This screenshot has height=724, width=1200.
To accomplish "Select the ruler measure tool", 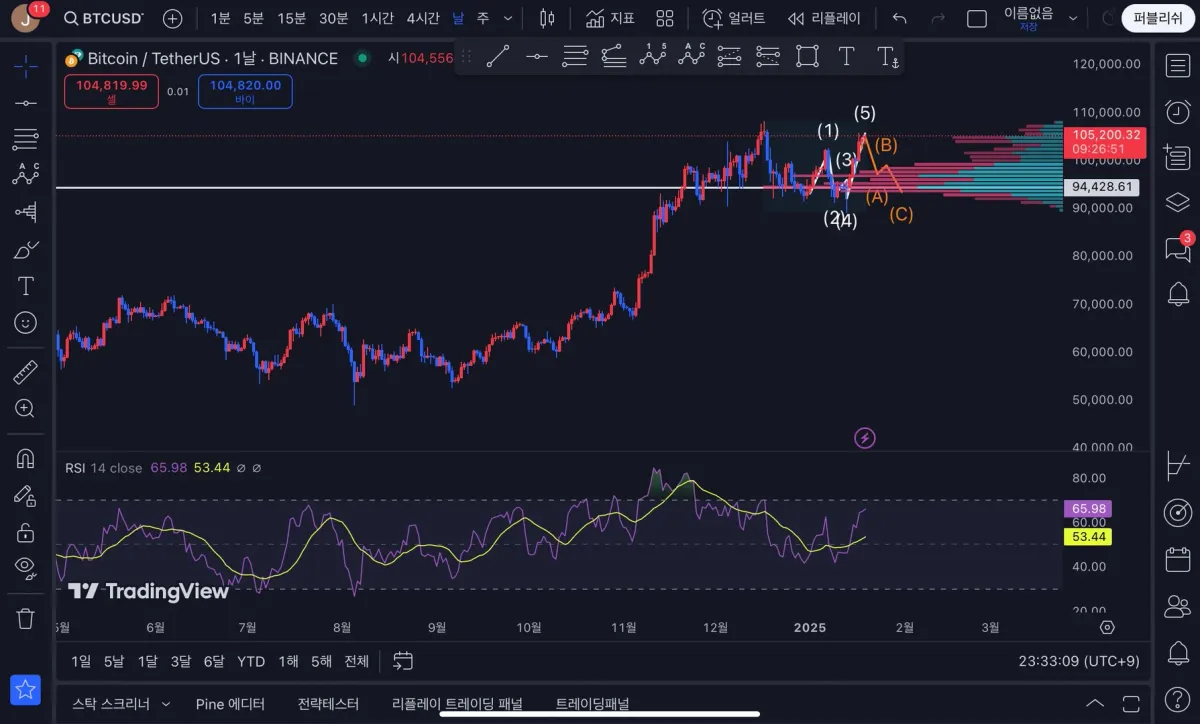I will (26, 373).
